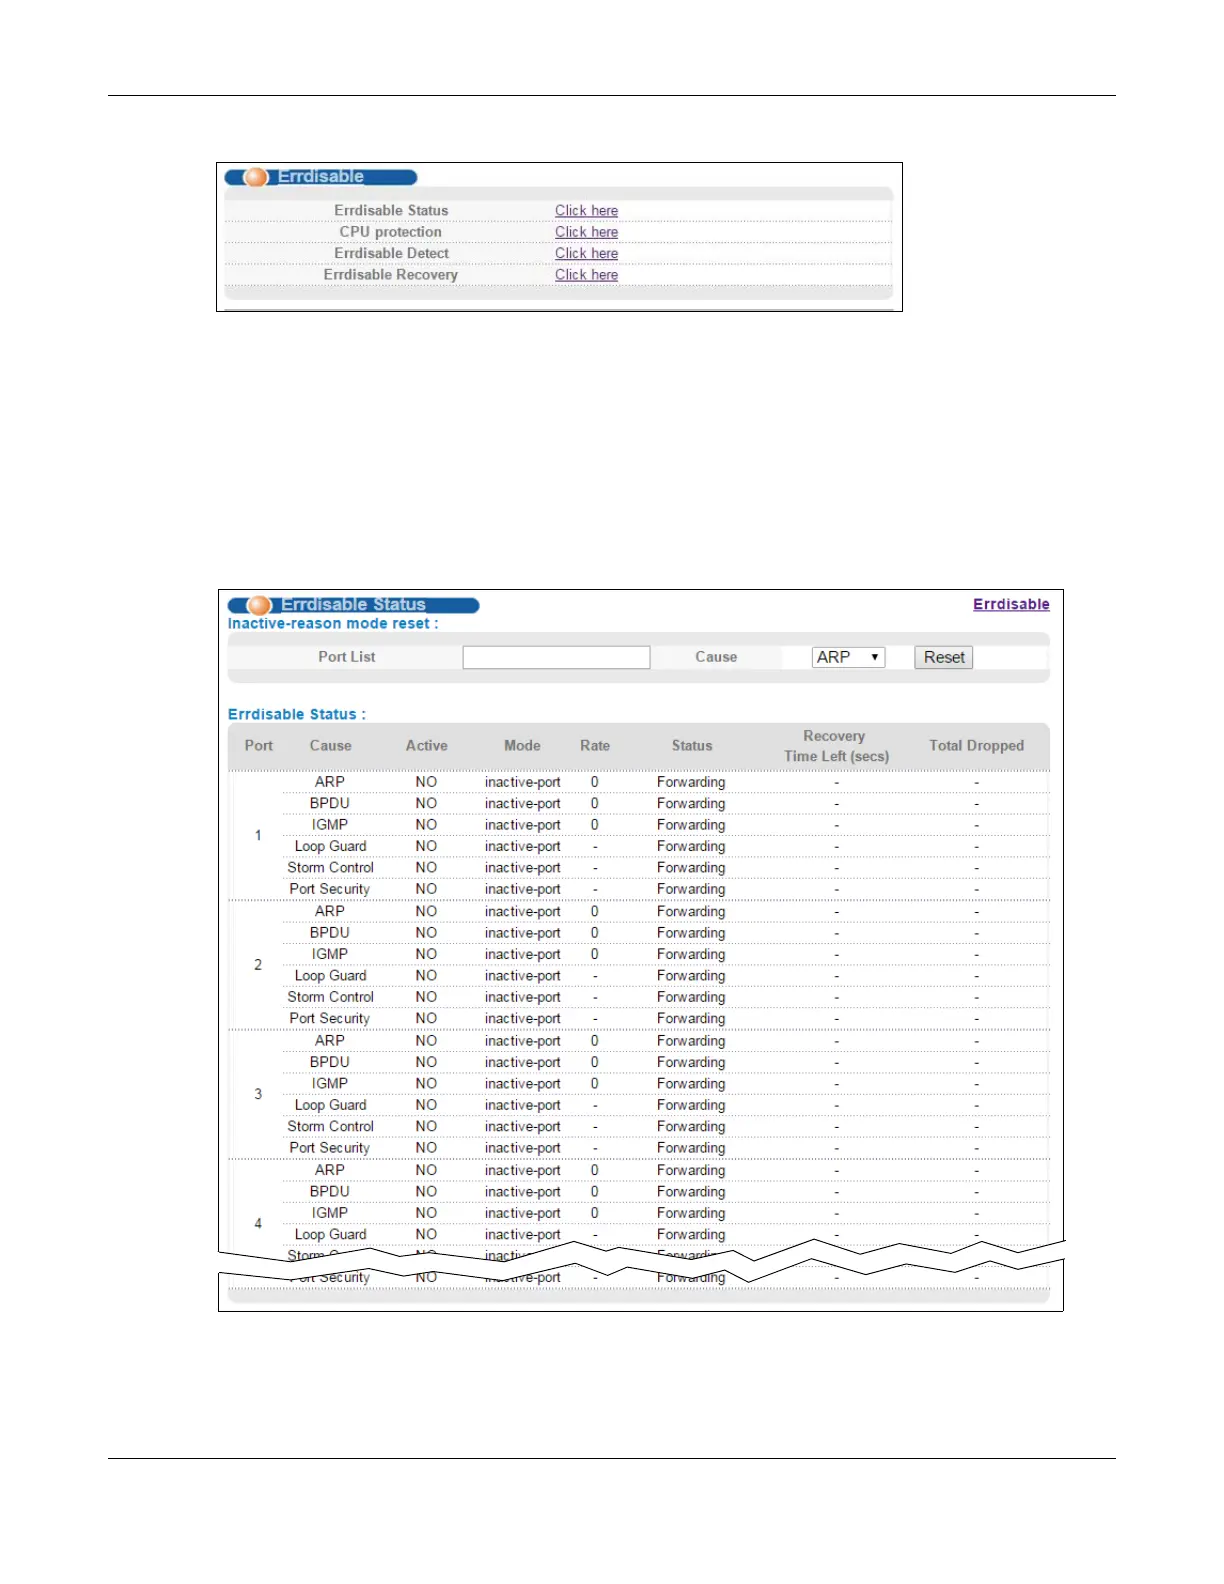Click IGMP cause in port 1 rows

330,825
